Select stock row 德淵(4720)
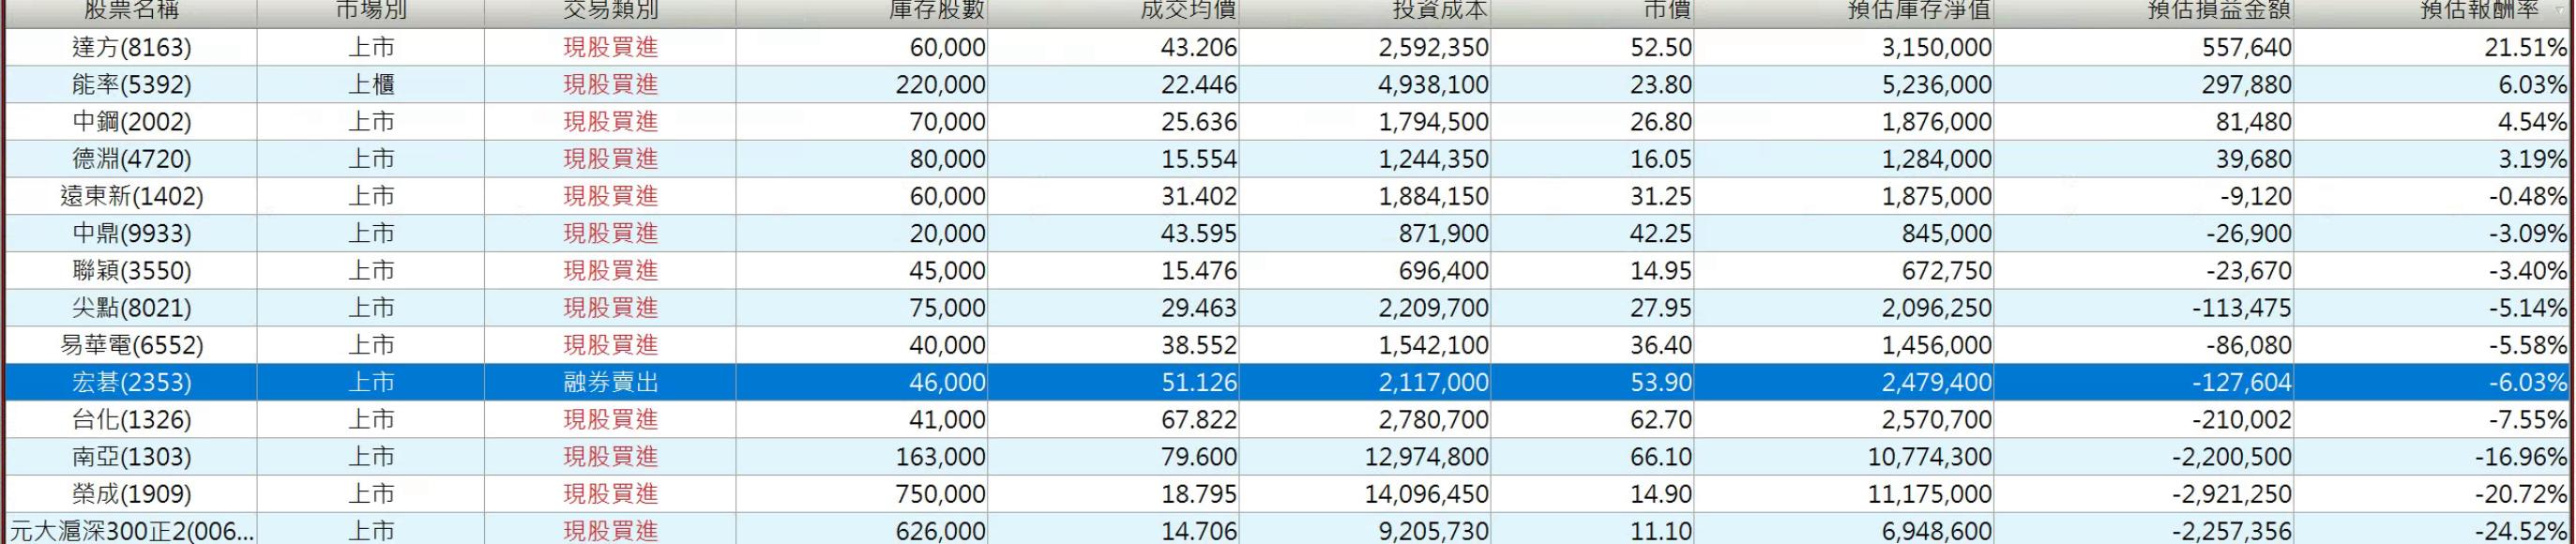Image resolution: width=2576 pixels, height=544 pixels. coord(1287,158)
